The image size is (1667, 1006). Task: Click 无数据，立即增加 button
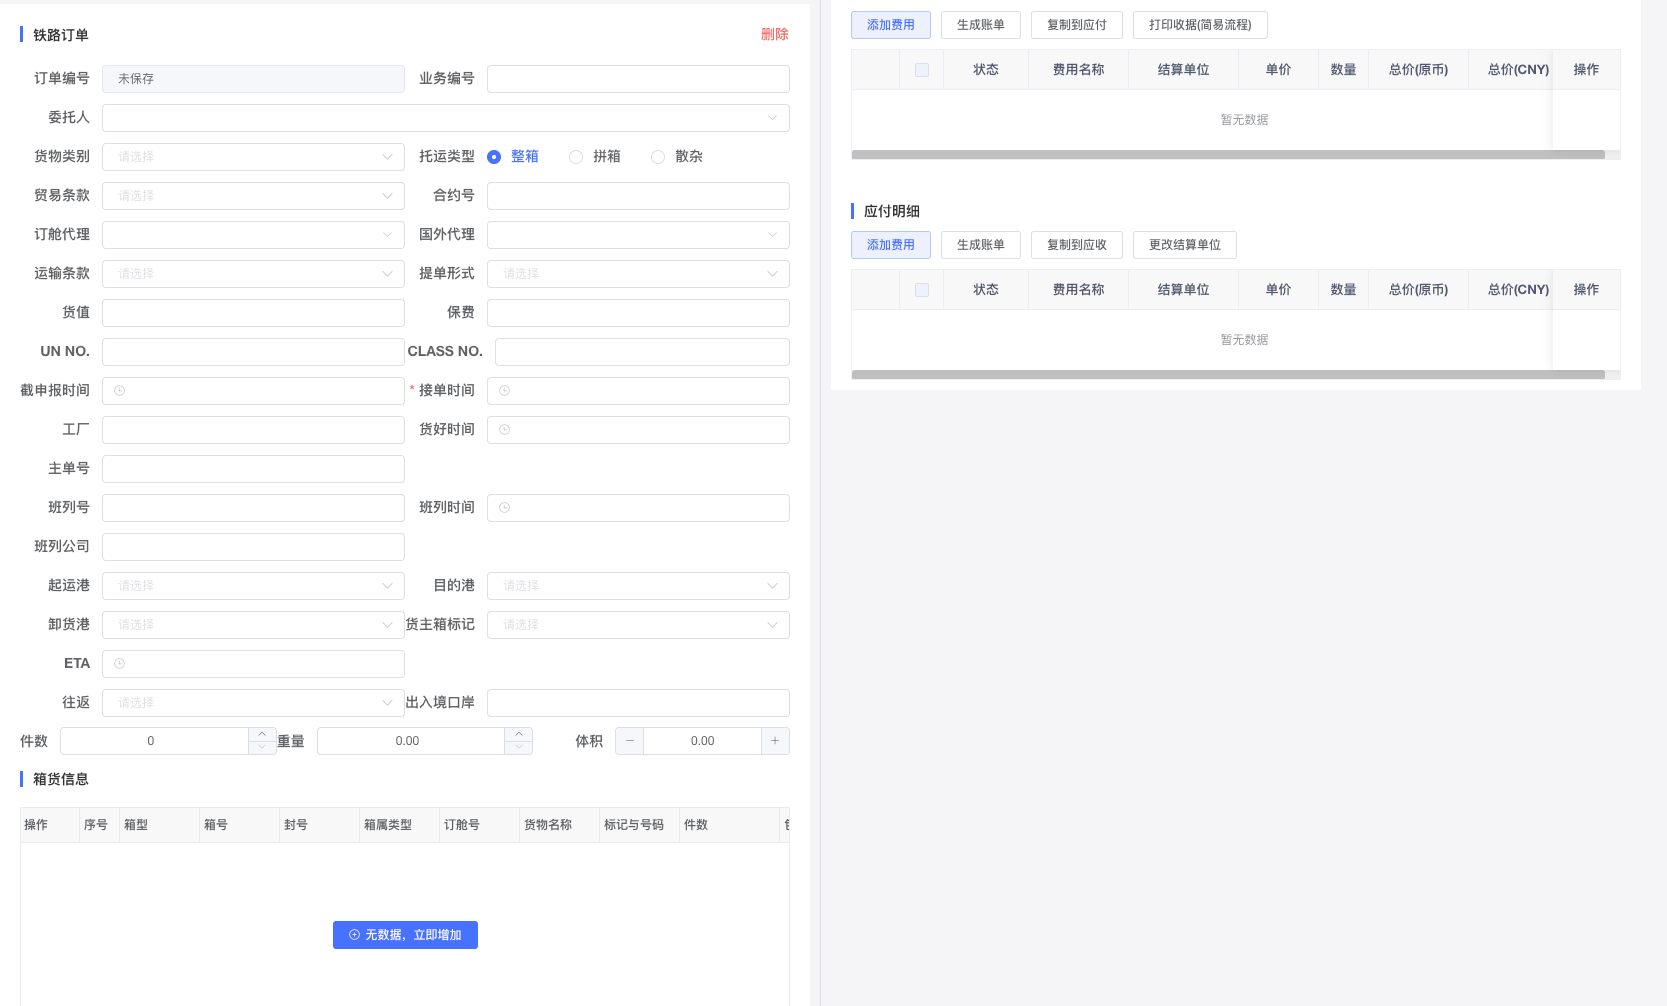click(405, 935)
